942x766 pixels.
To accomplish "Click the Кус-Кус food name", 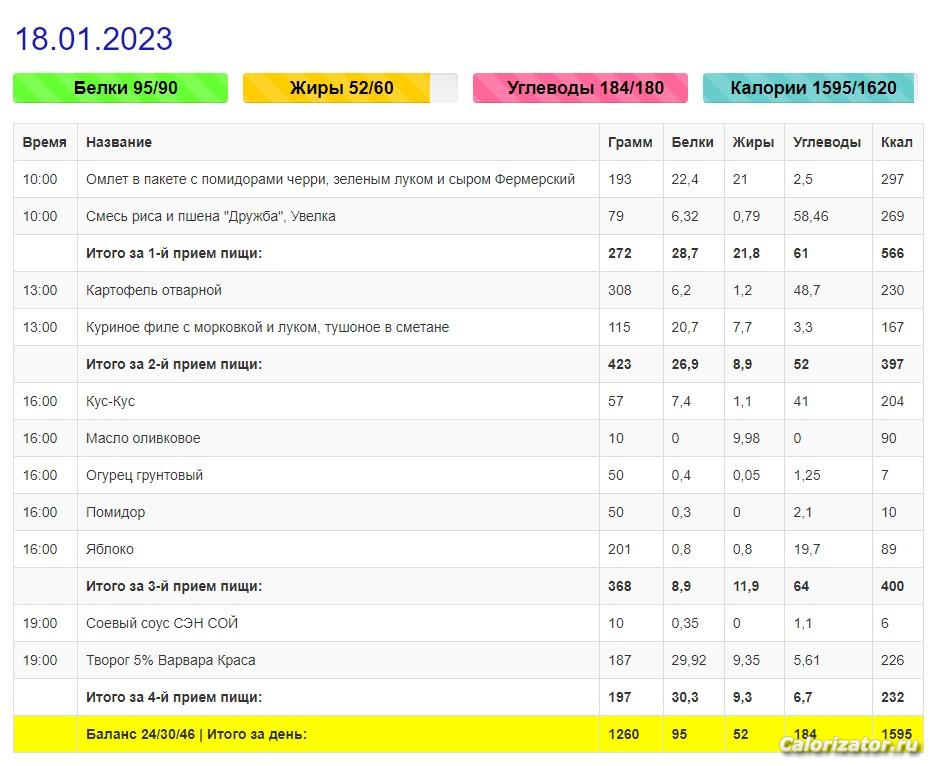I will (110, 401).
